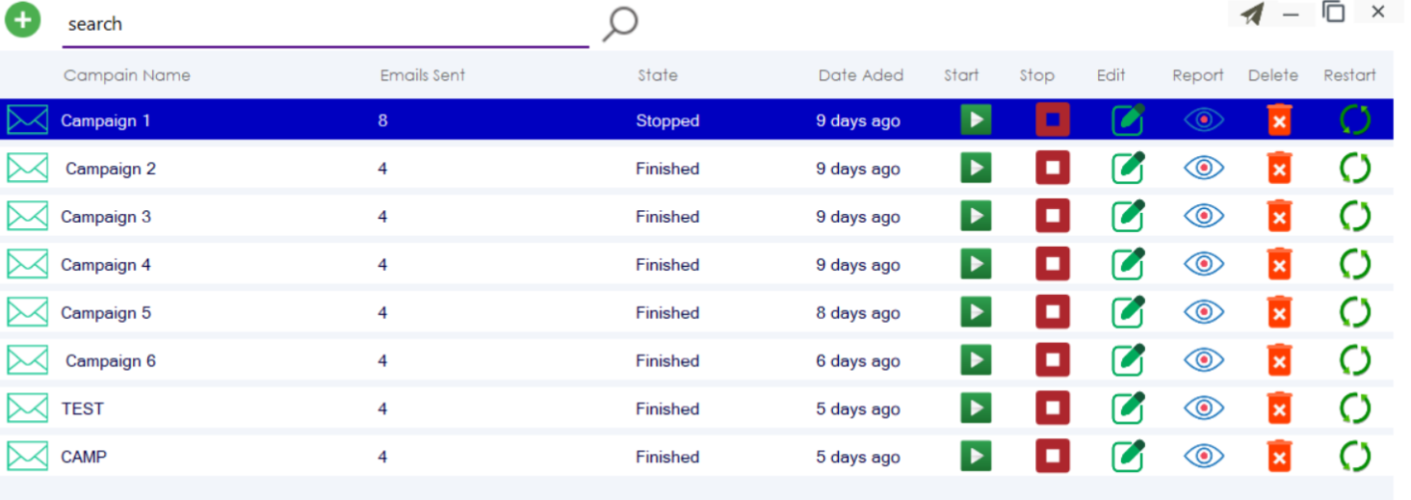Click the paper plane send icon

pyautogui.click(x=1252, y=14)
